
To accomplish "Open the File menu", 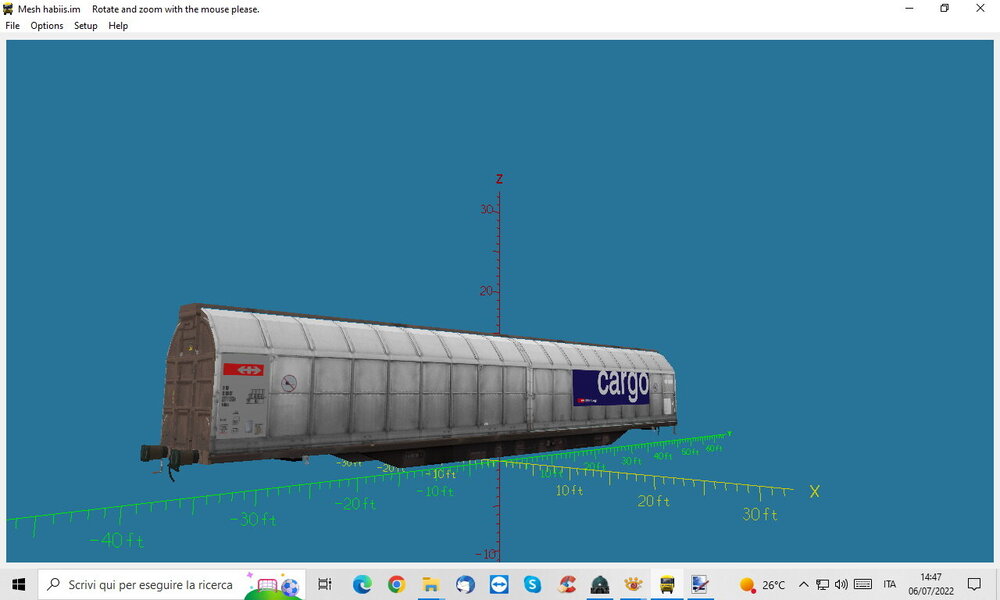I will click(12, 26).
